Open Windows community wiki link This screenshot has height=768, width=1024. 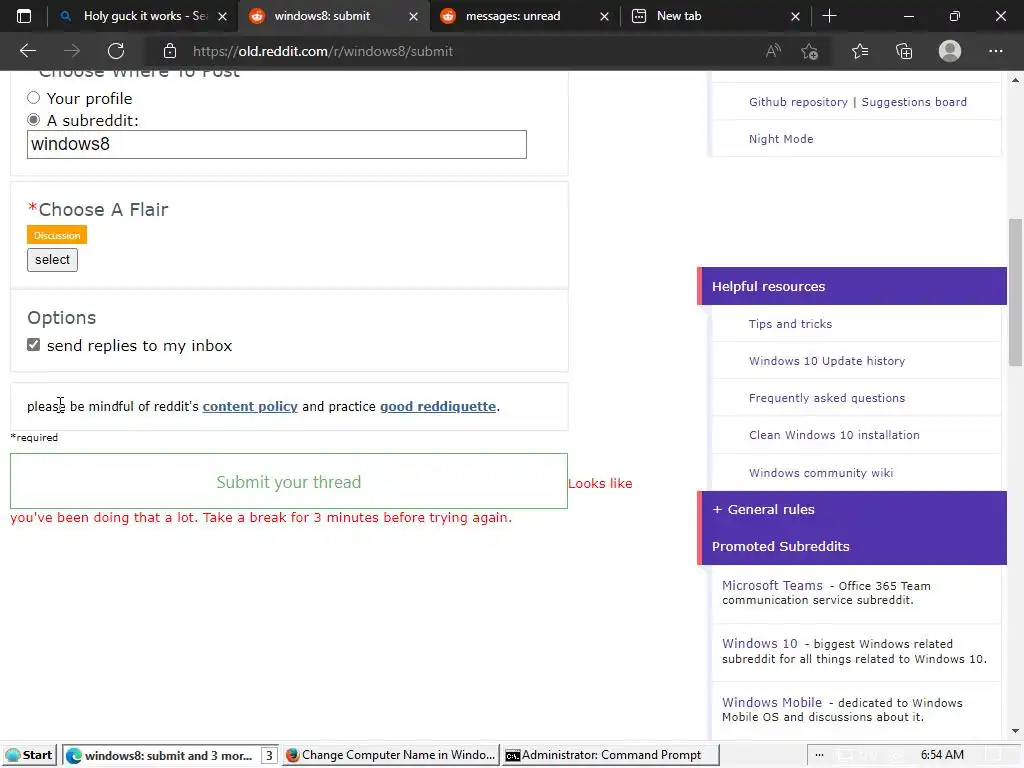tap(821, 473)
